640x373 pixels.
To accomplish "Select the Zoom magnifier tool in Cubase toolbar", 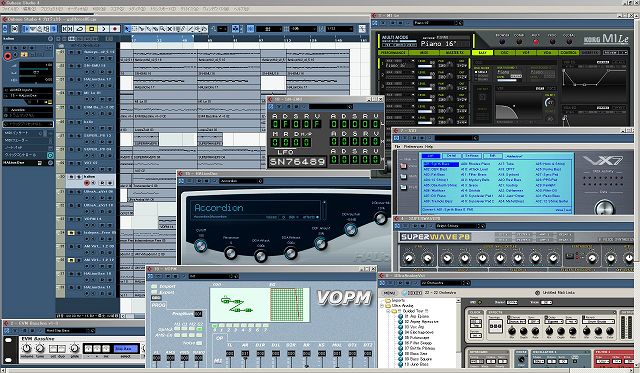I will (162, 29).
